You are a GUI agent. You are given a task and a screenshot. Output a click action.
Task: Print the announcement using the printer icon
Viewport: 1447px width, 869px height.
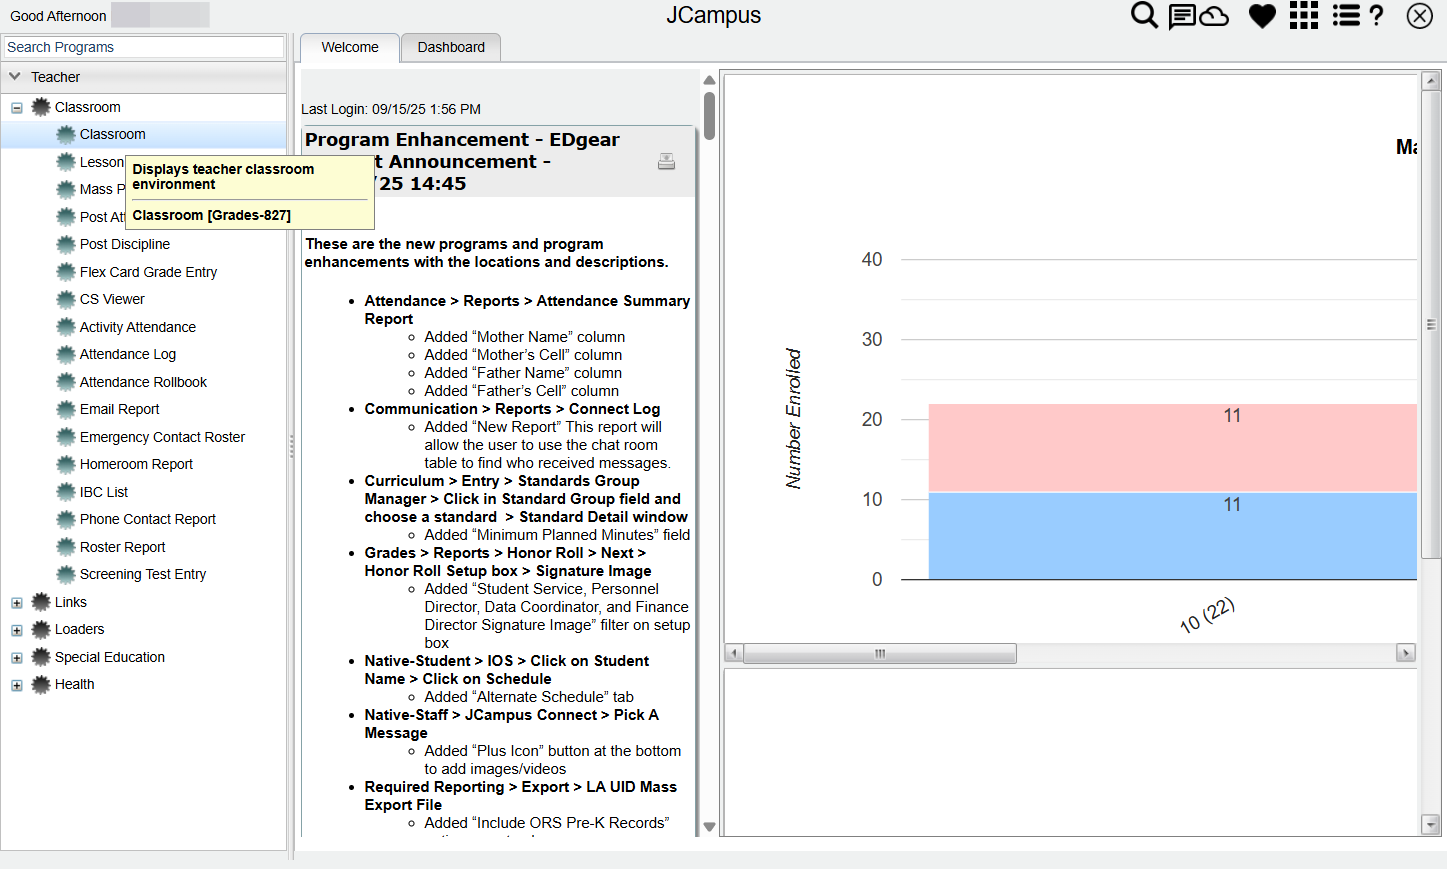point(666,161)
